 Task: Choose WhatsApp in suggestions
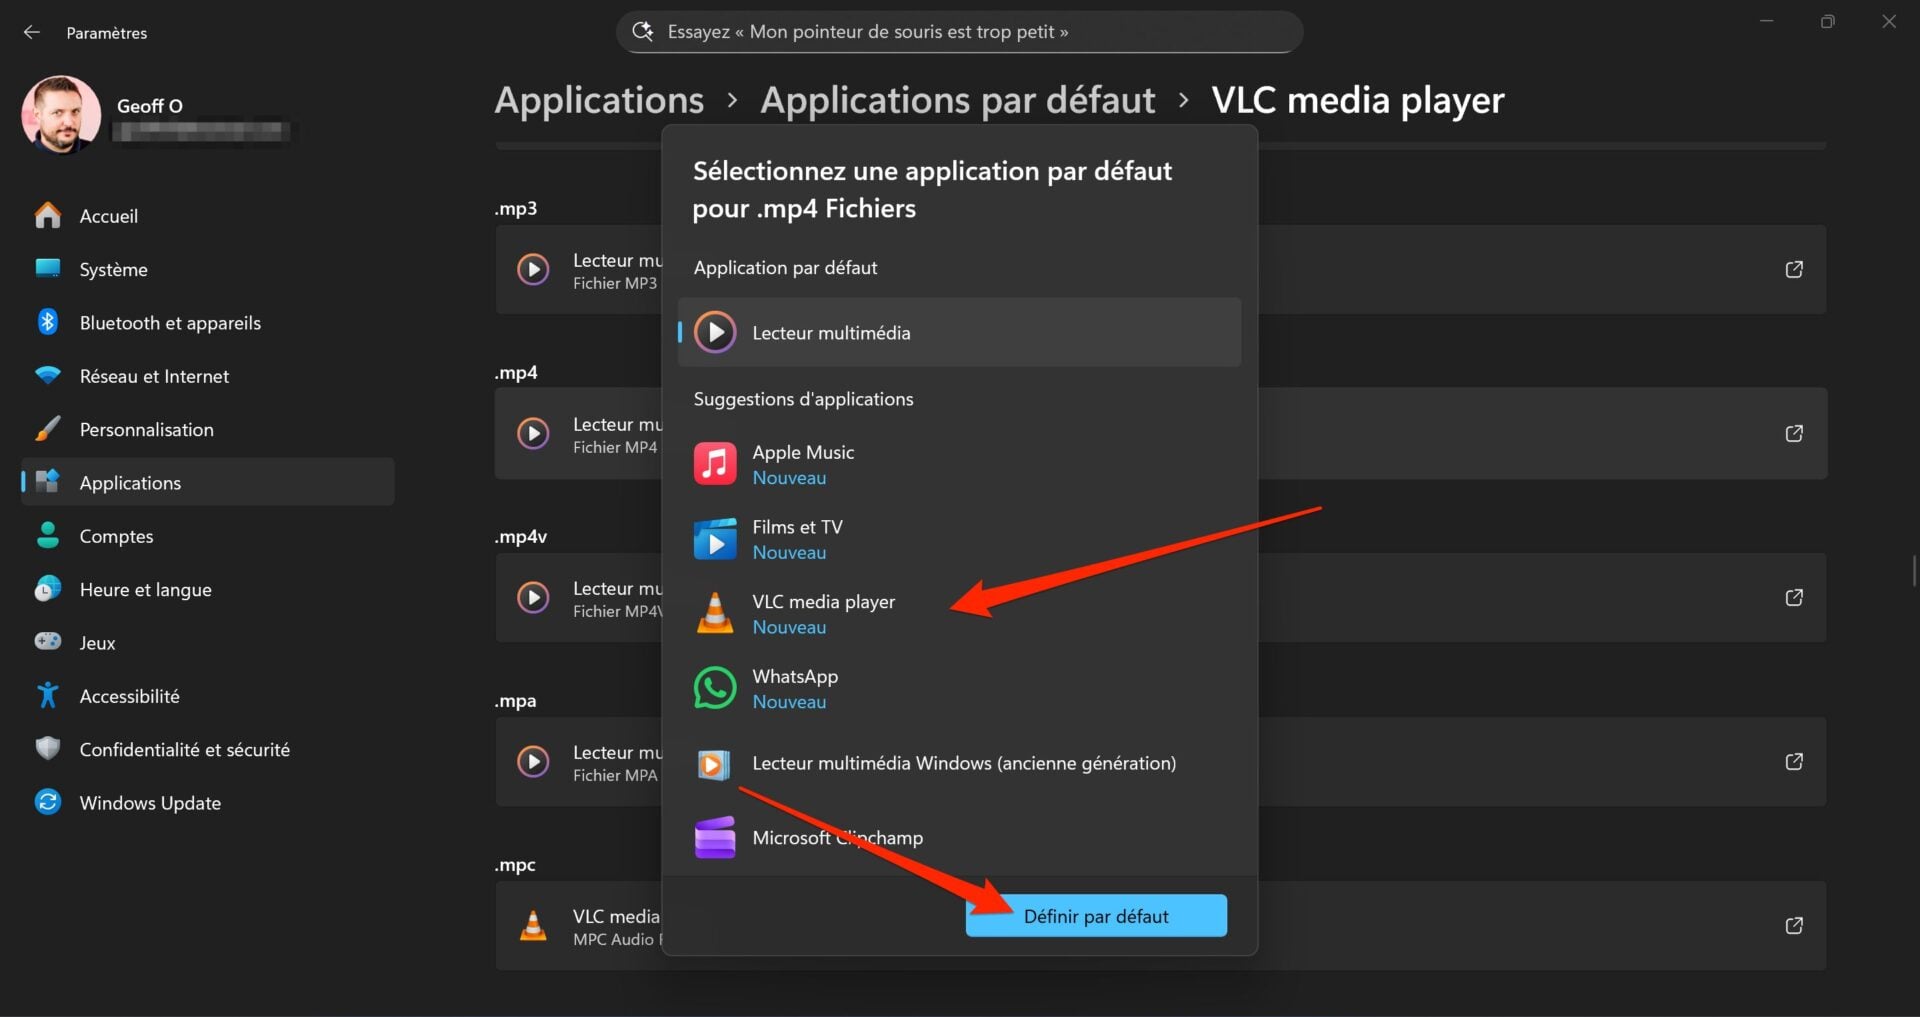(x=959, y=688)
